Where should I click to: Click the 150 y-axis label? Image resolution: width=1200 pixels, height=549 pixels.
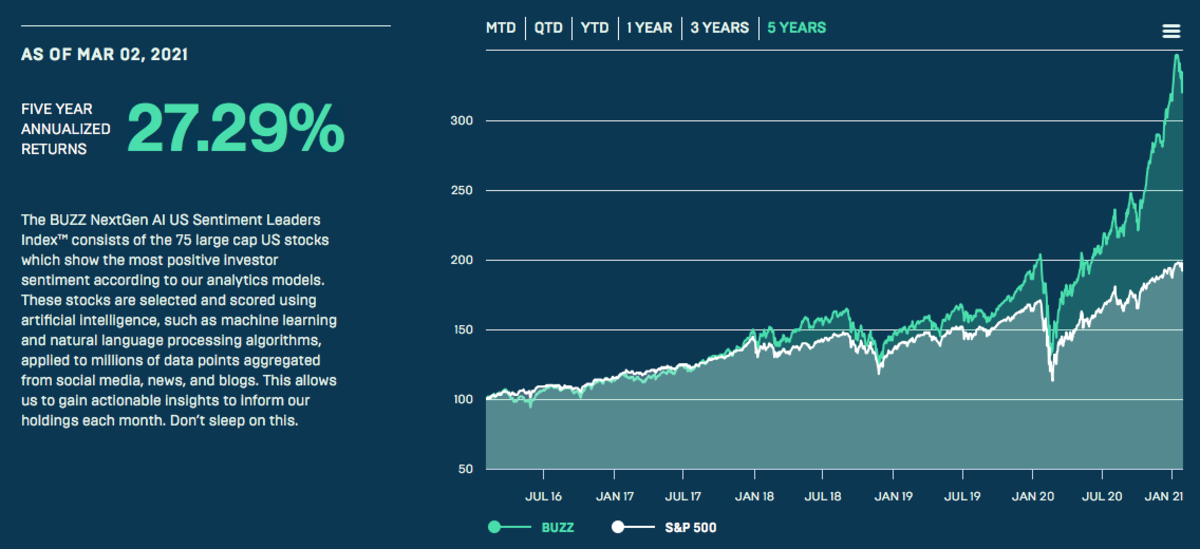pyautogui.click(x=461, y=330)
